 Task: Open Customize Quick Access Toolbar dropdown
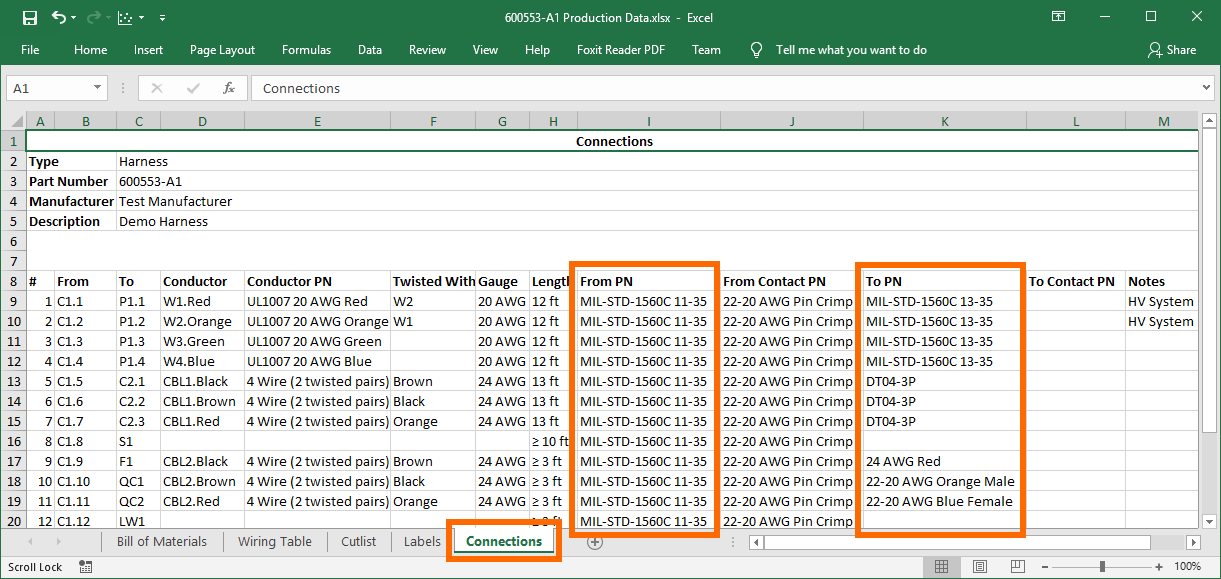coord(162,18)
